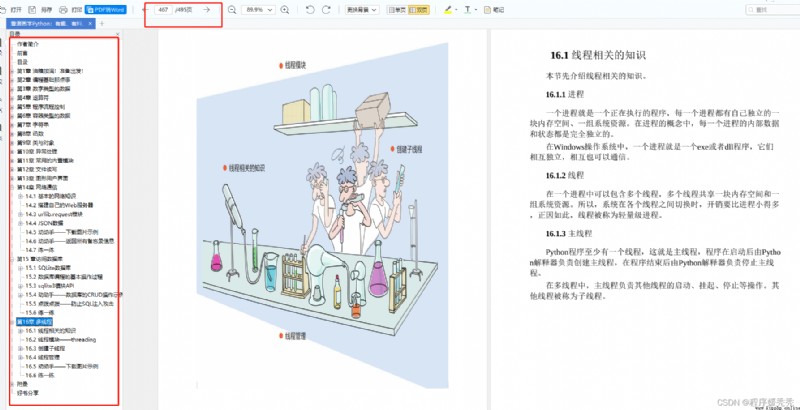Open section 14.7 练一练

point(40,250)
